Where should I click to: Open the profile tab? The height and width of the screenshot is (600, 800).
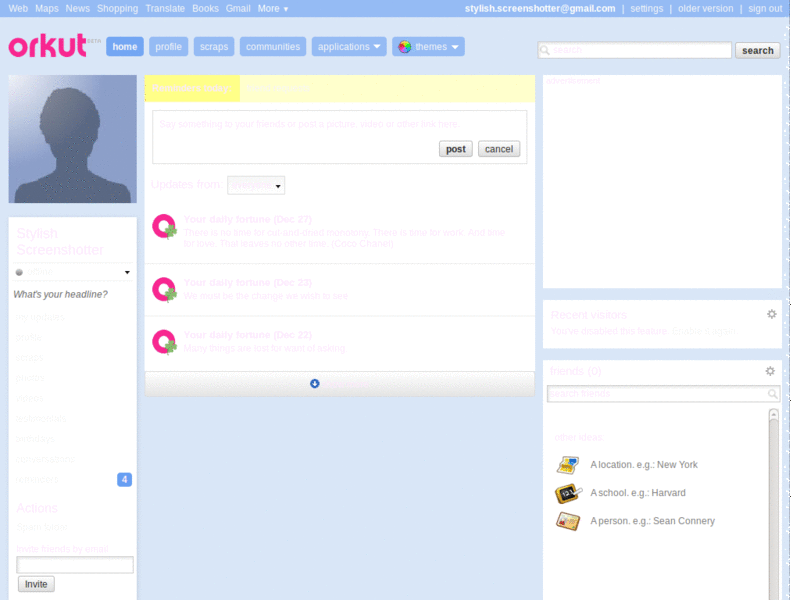pyautogui.click(x=168, y=46)
